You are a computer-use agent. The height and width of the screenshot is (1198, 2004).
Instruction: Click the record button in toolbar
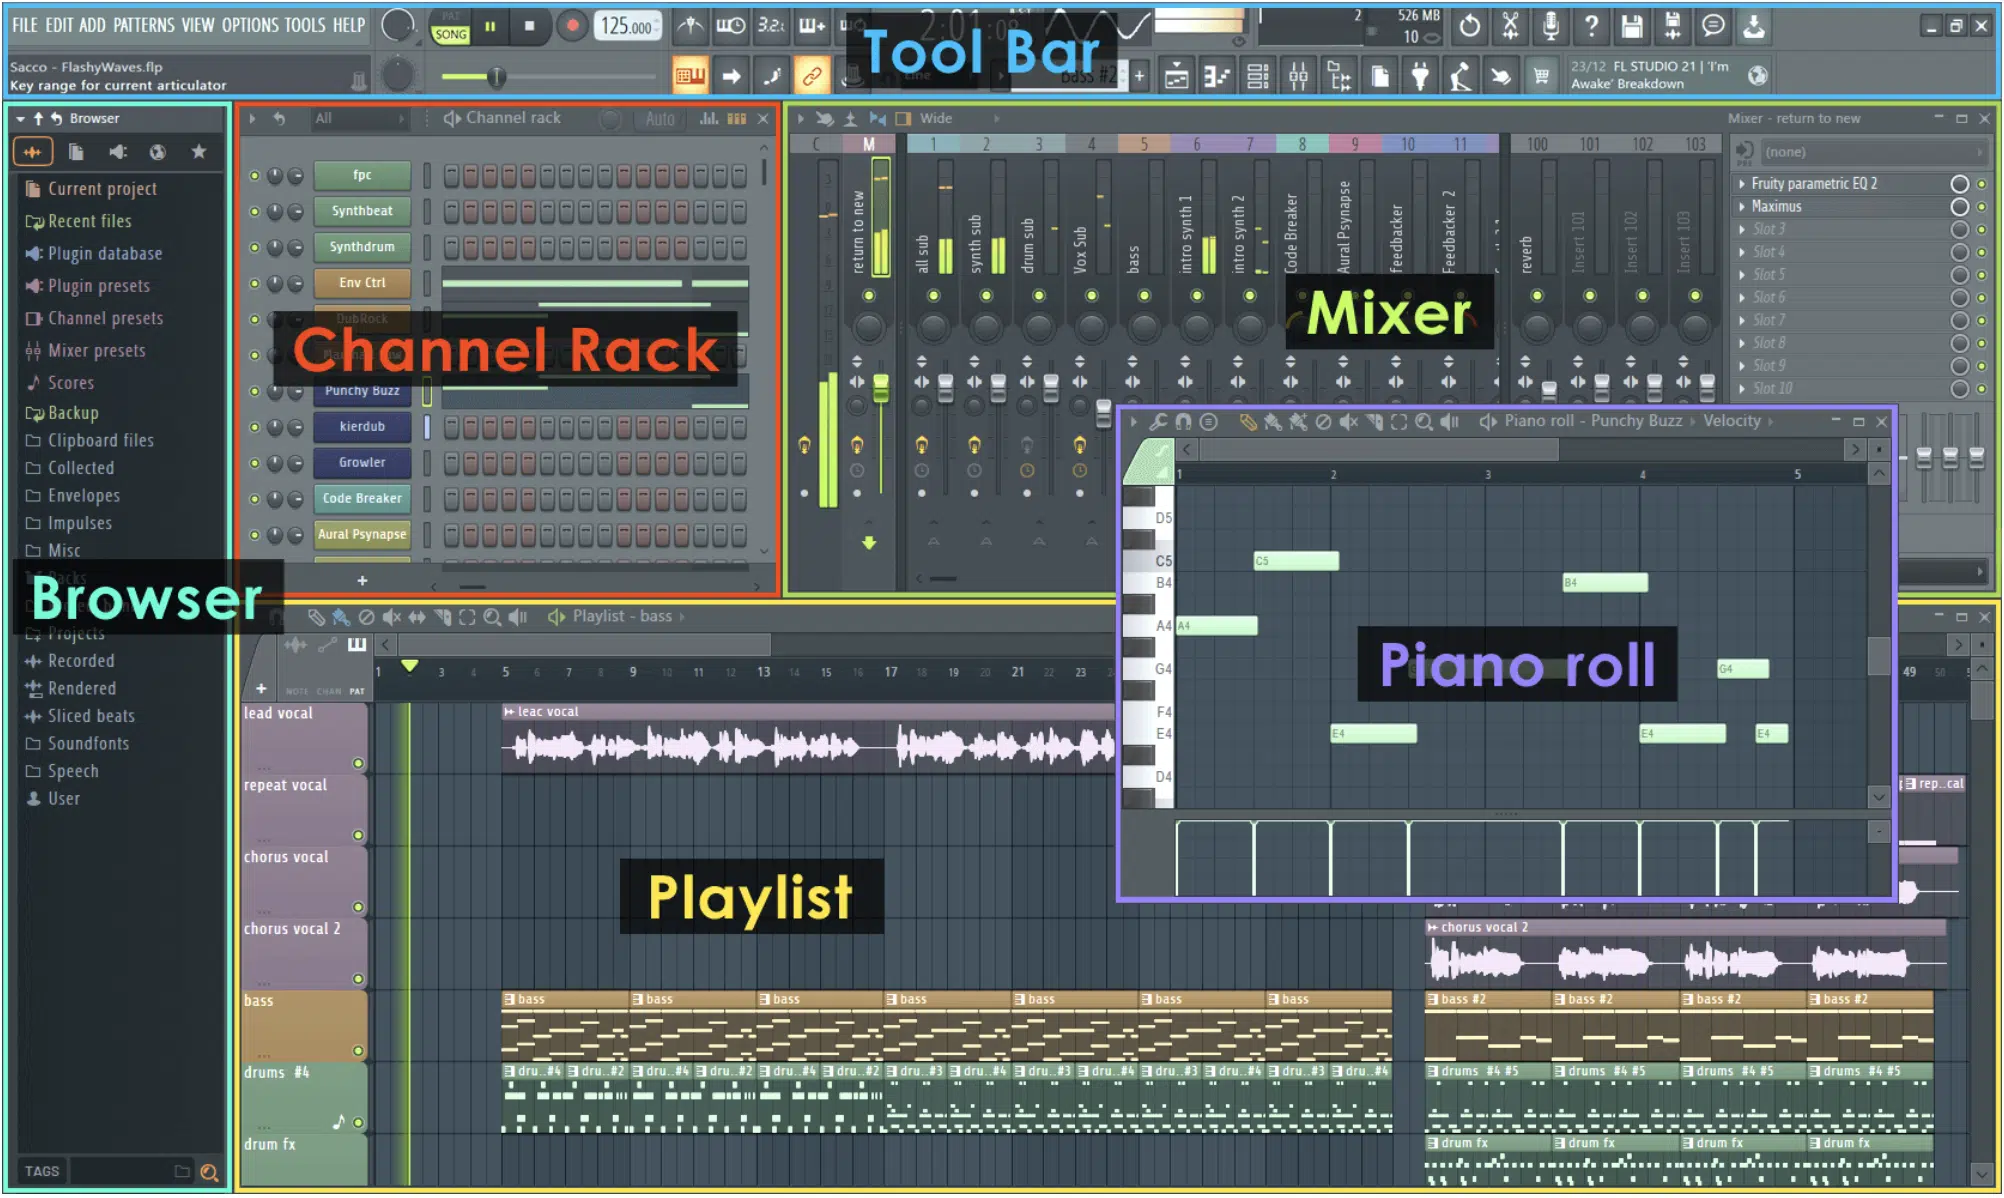[x=569, y=26]
